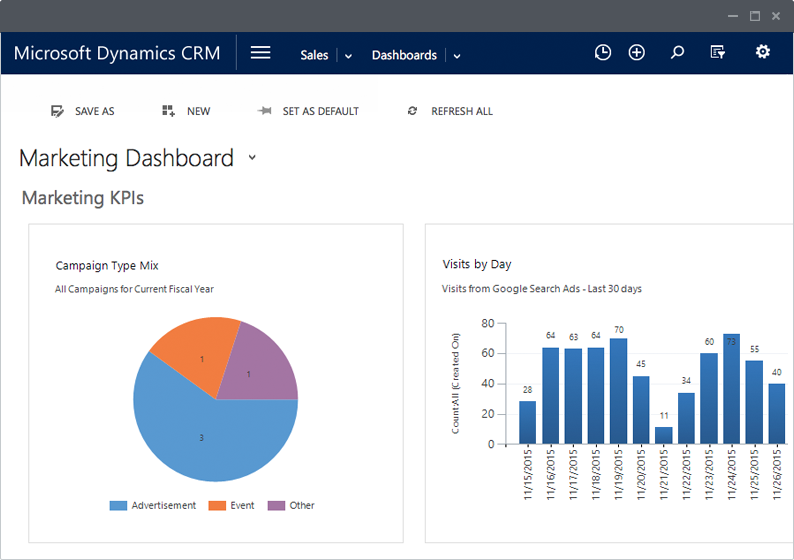Click Visits from Google Search Ads subtitle

[x=541, y=289]
